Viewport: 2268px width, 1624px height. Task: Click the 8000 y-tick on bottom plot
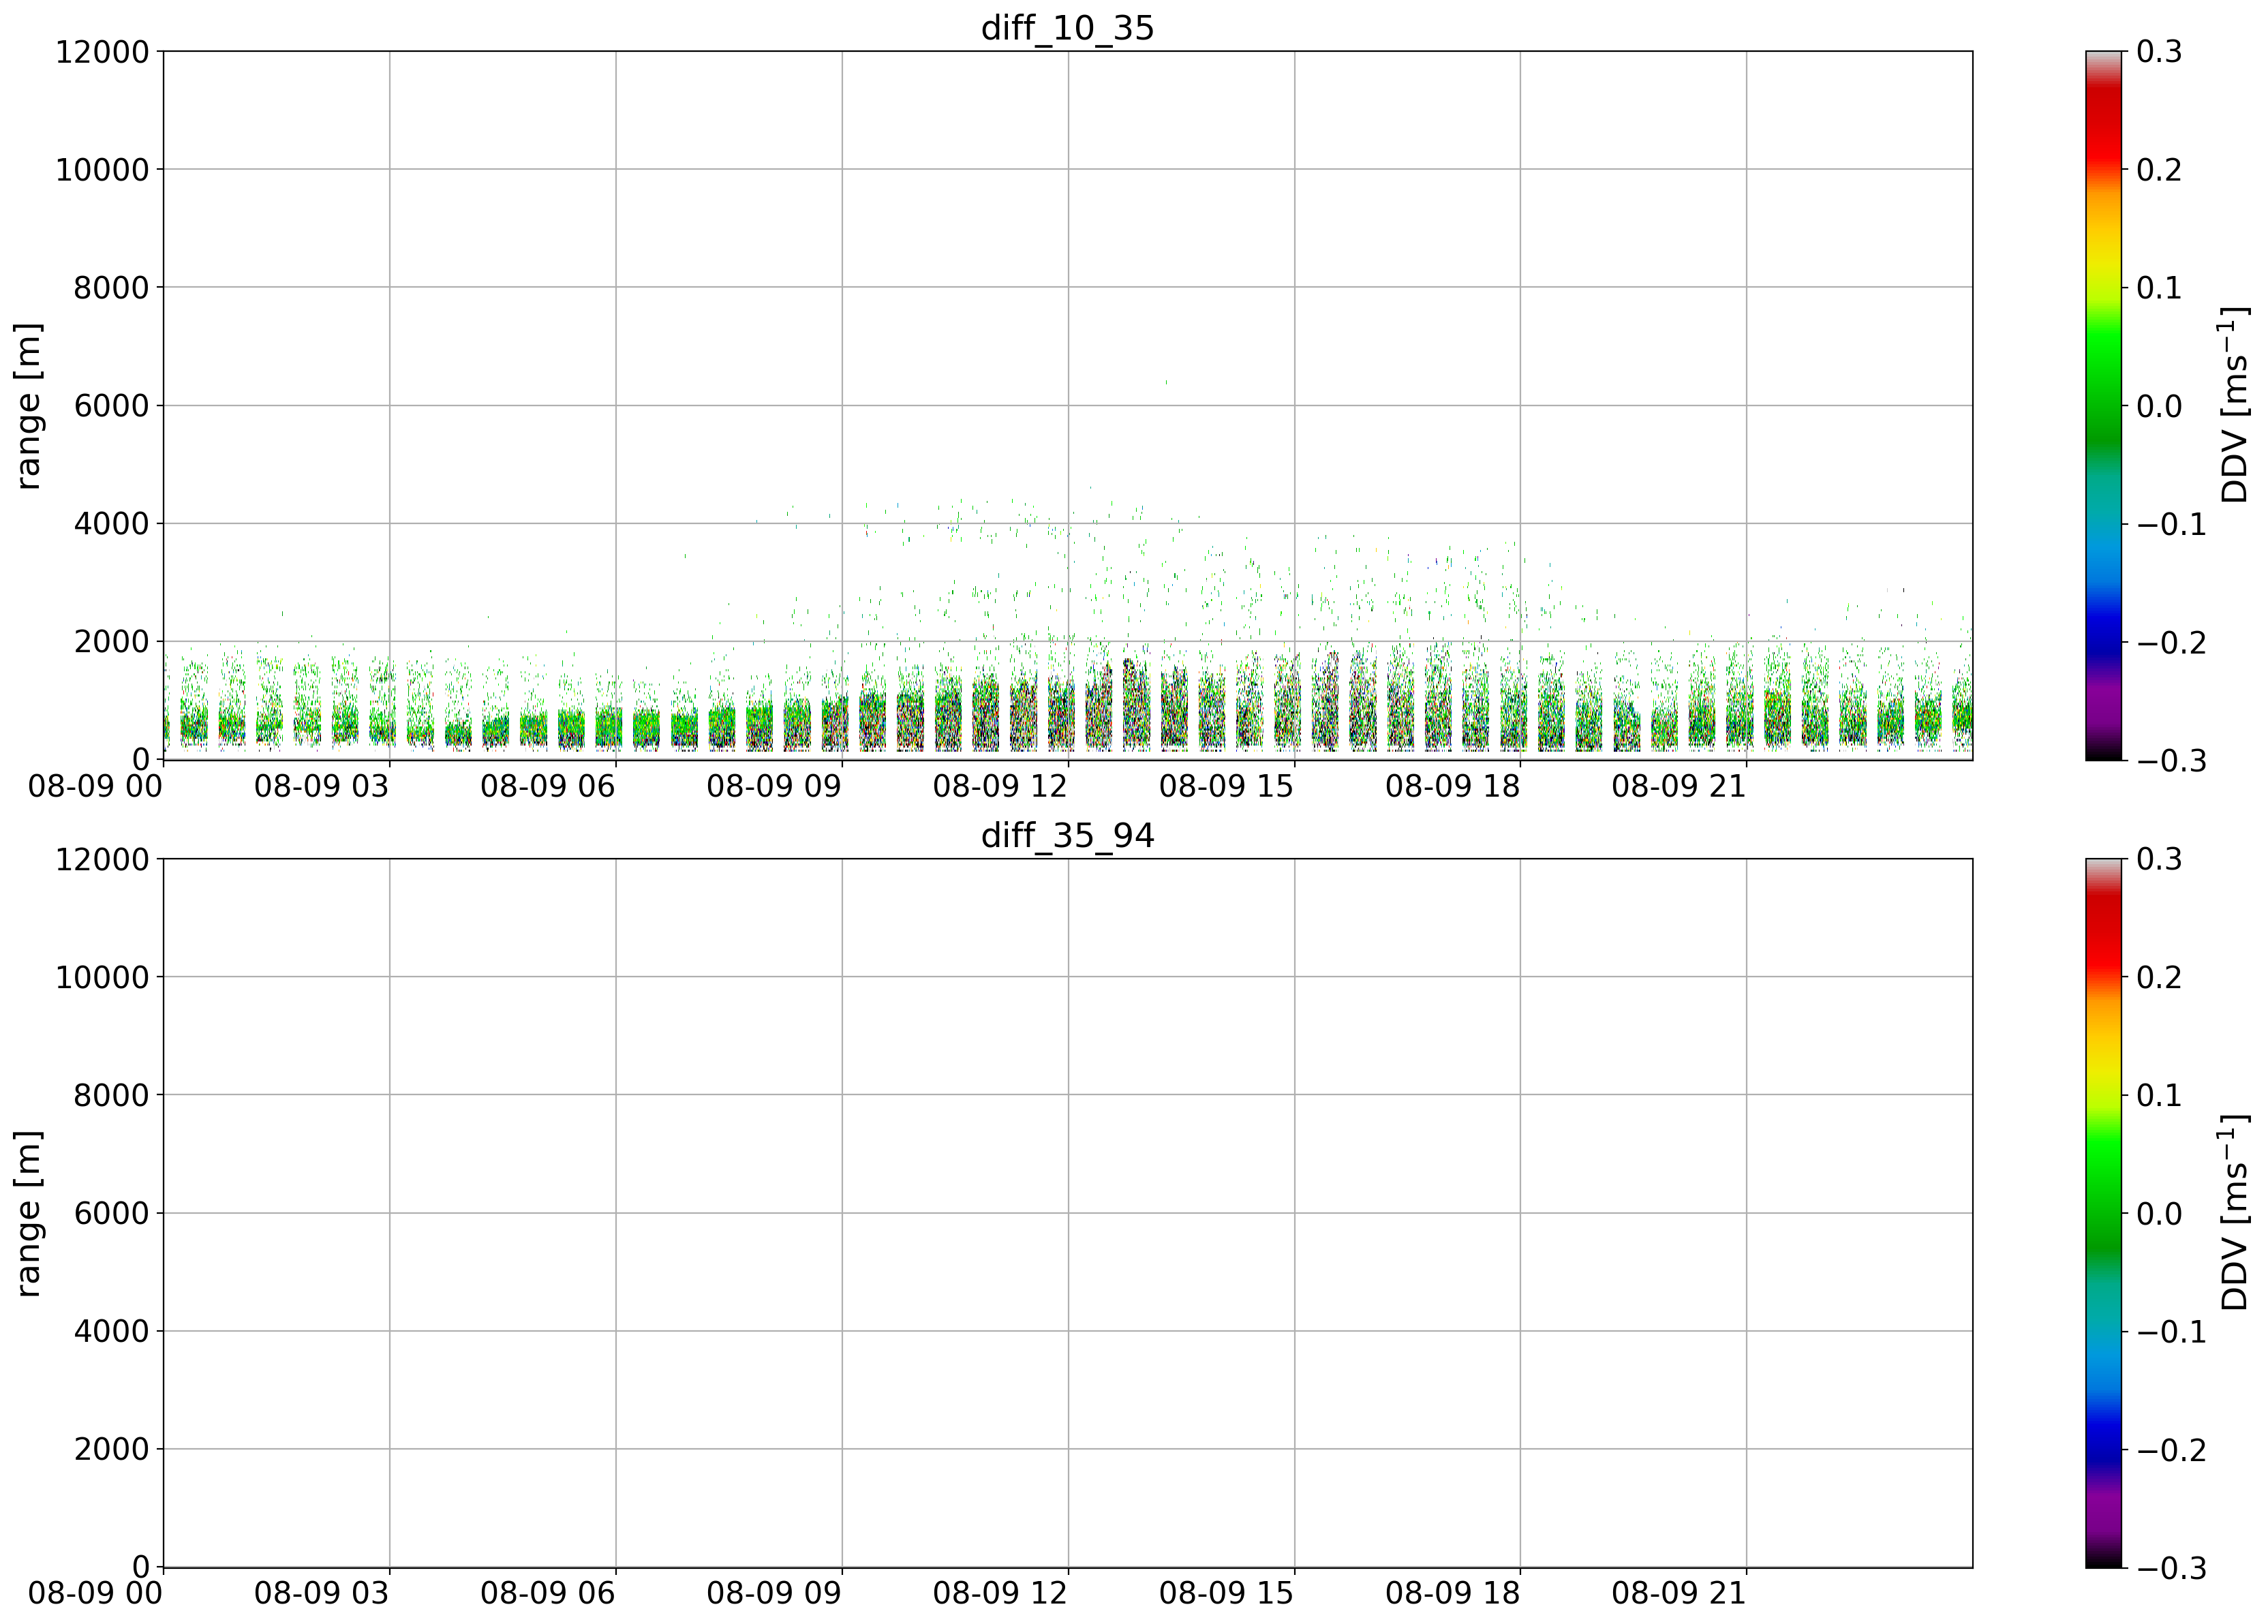(x=111, y=1095)
